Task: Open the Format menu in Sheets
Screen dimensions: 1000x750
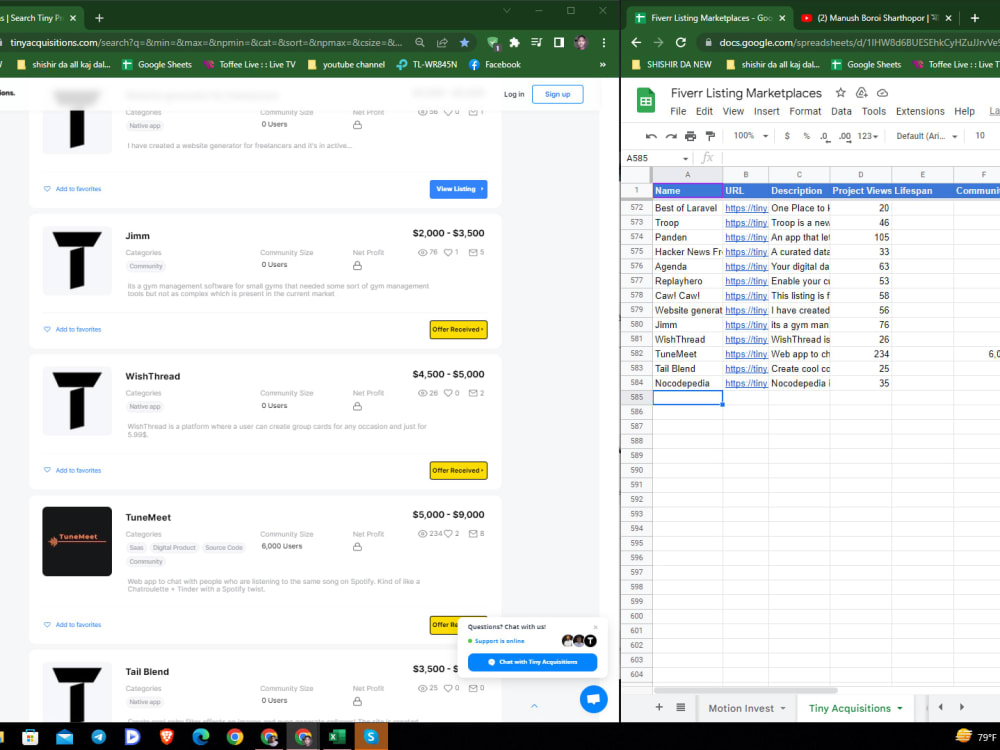Action: [x=805, y=112]
